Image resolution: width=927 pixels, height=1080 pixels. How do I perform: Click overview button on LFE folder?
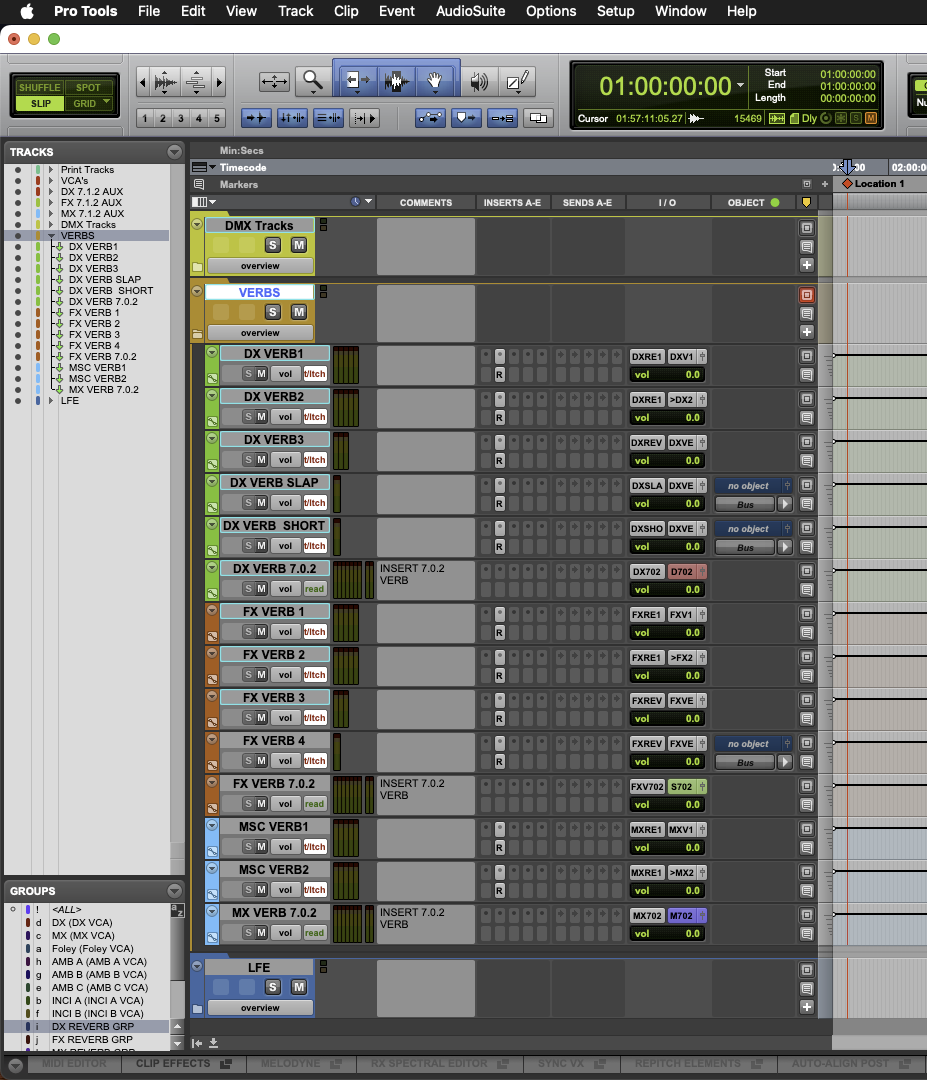click(x=260, y=1008)
